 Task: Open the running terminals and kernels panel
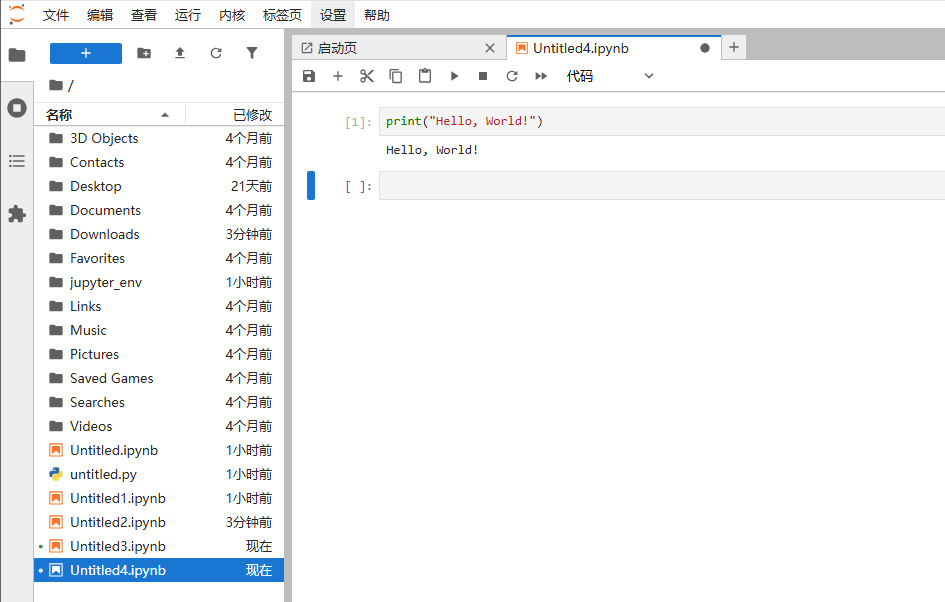(x=17, y=108)
